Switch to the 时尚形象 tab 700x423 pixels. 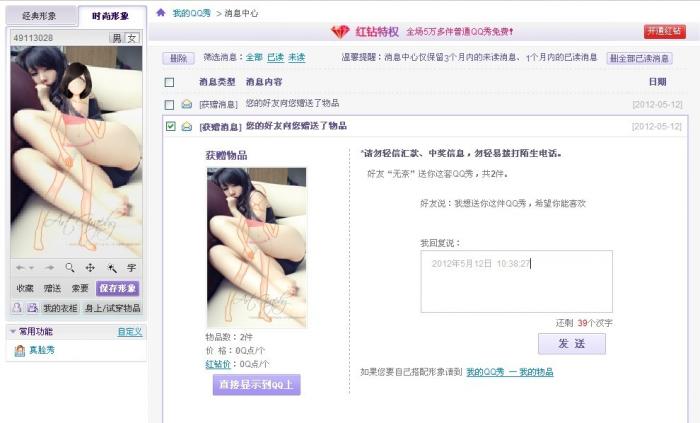point(111,16)
